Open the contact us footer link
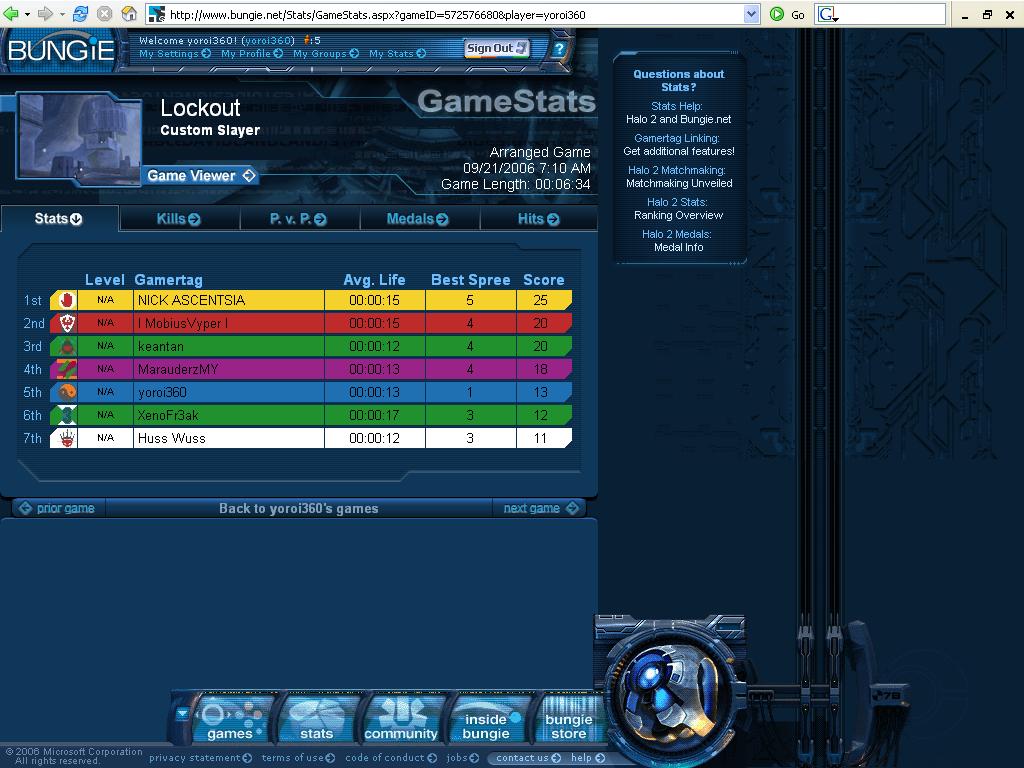Image resolution: width=1024 pixels, height=768 pixels. [528, 758]
